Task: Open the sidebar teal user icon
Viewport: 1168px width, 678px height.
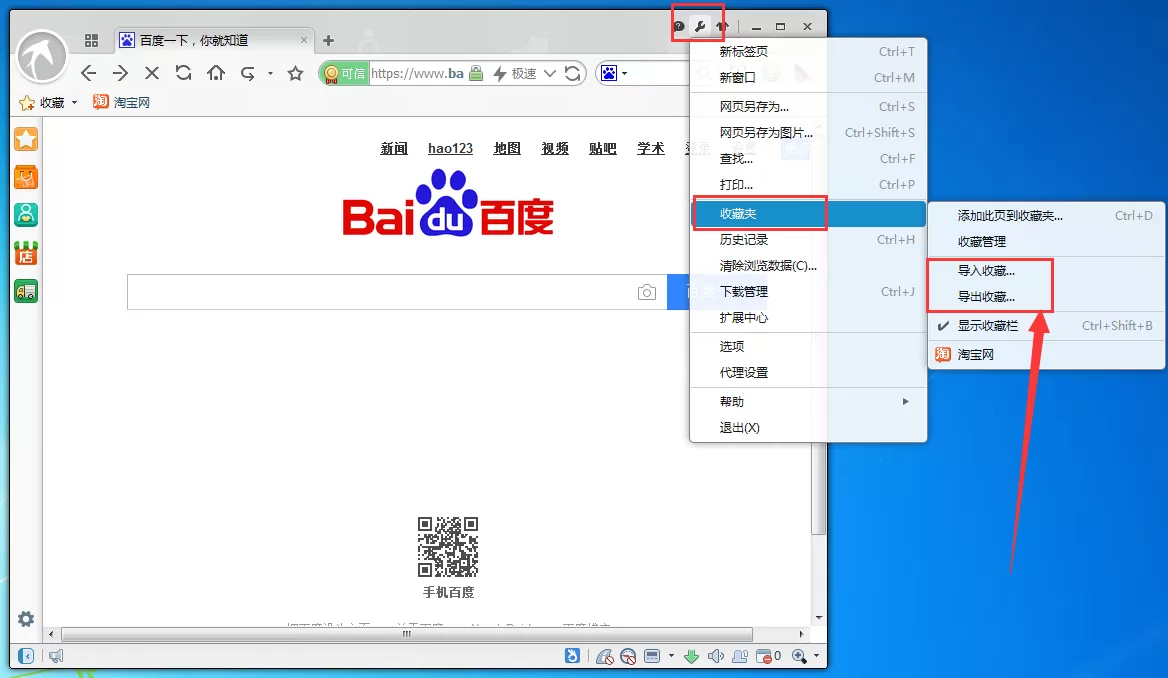Action: click(26, 215)
